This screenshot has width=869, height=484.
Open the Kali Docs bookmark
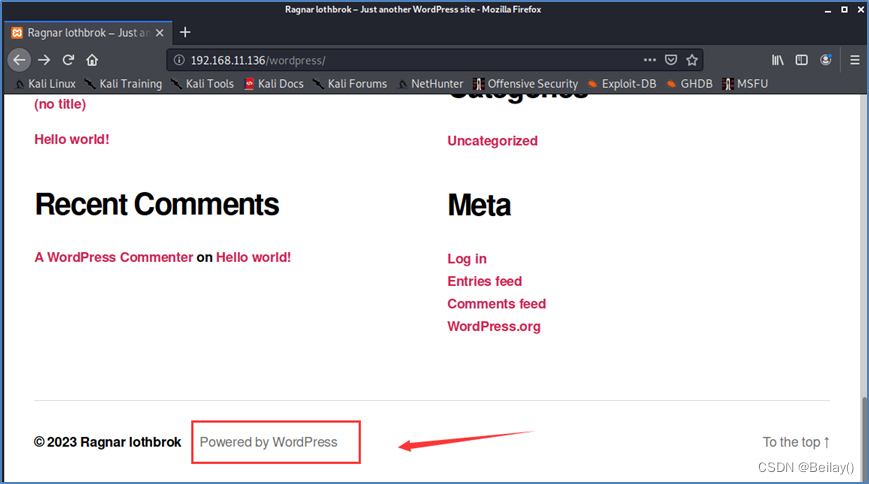coord(274,84)
